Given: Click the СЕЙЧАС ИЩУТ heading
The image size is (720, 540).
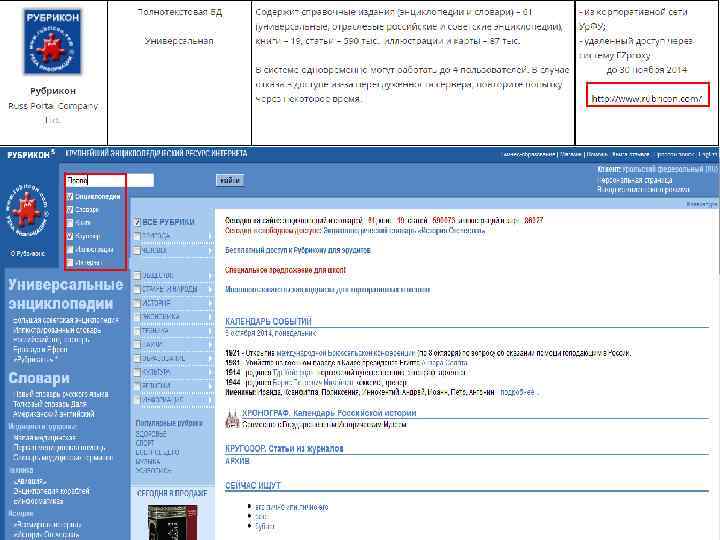Looking at the screenshot, I should pyautogui.click(x=253, y=486).
